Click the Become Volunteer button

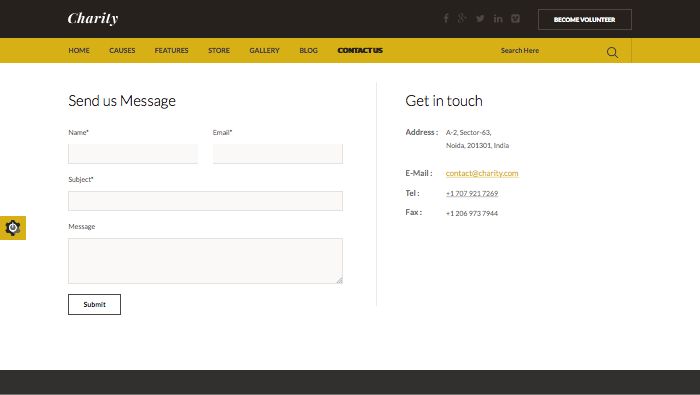tap(584, 20)
